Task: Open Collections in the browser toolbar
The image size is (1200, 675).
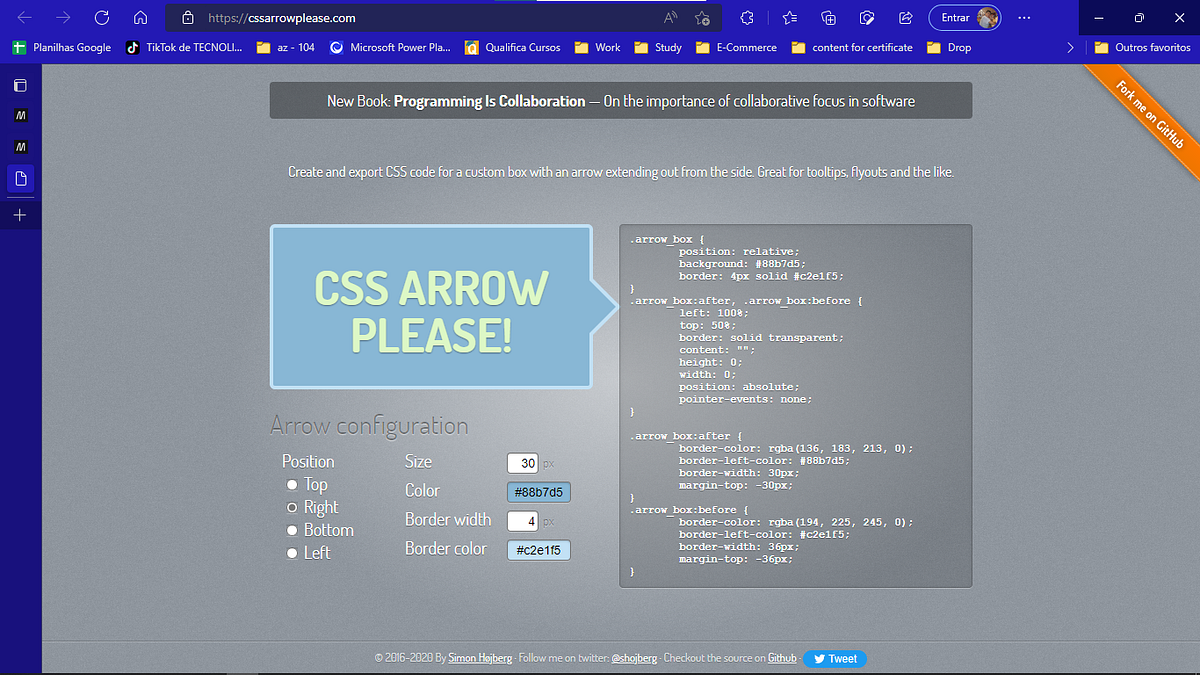Action: pyautogui.click(x=828, y=17)
